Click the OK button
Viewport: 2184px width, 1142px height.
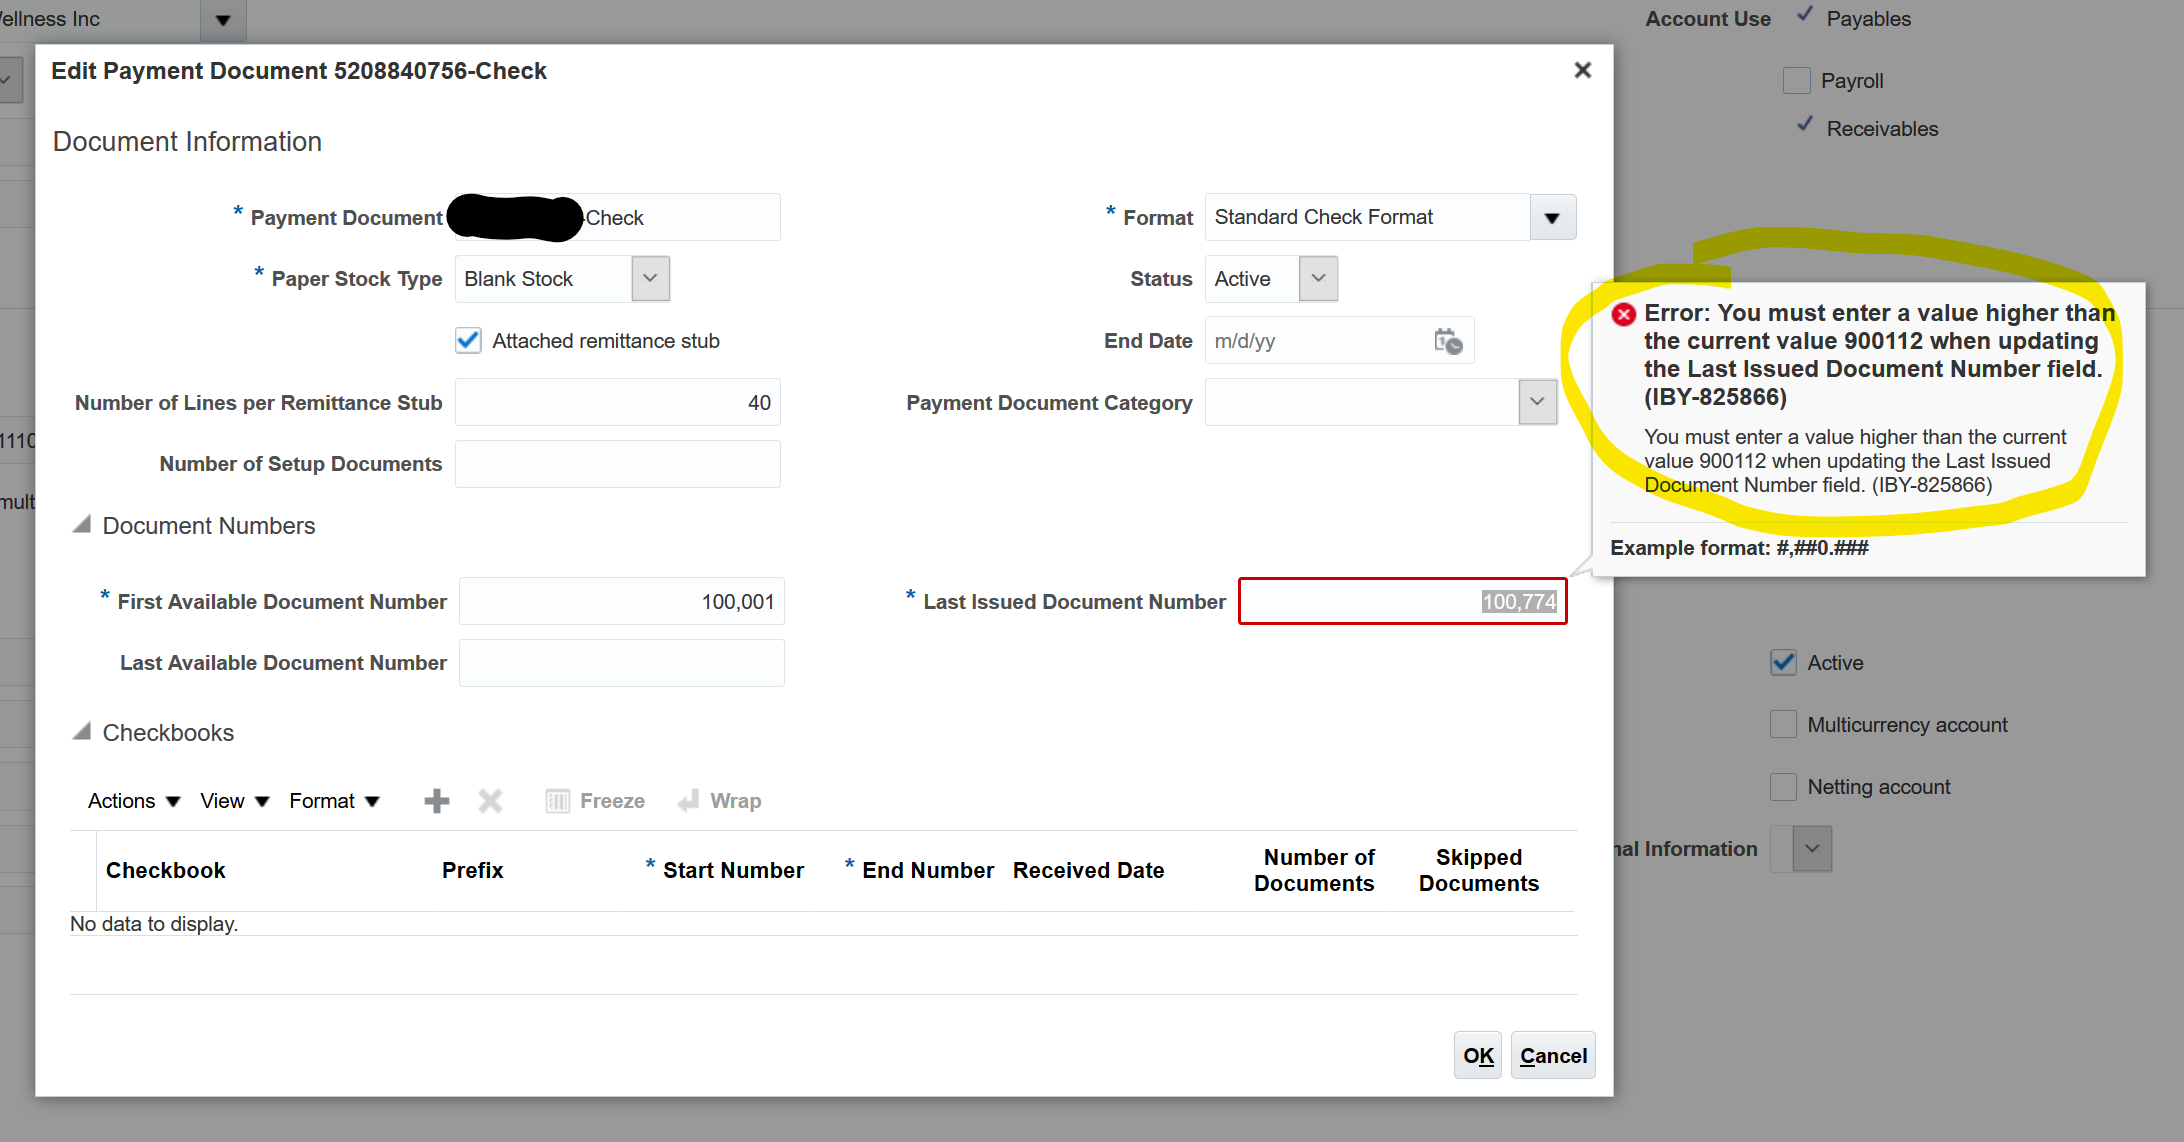[x=1477, y=1055]
